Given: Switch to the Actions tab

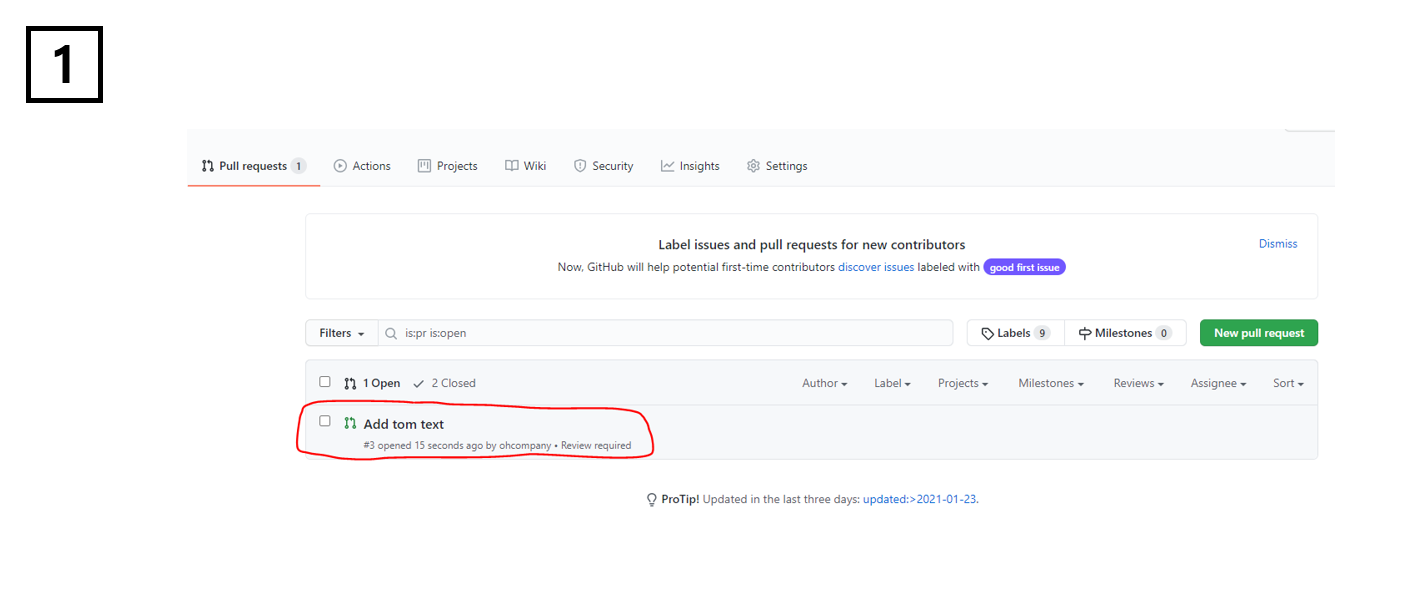Looking at the screenshot, I should (362, 166).
